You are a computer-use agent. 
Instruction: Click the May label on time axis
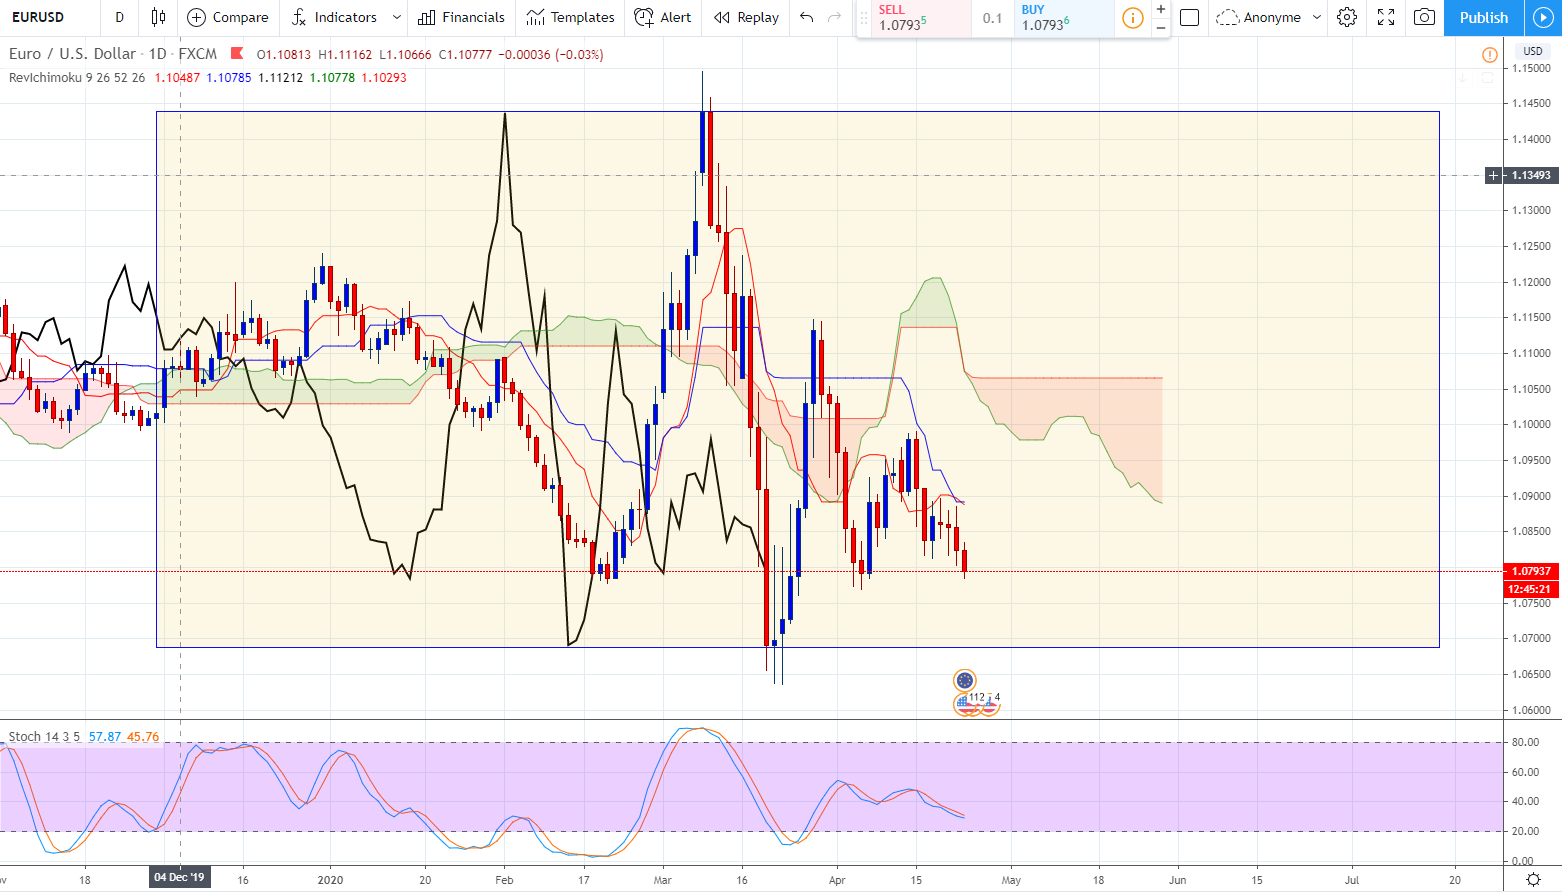(x=1011, y=880)
